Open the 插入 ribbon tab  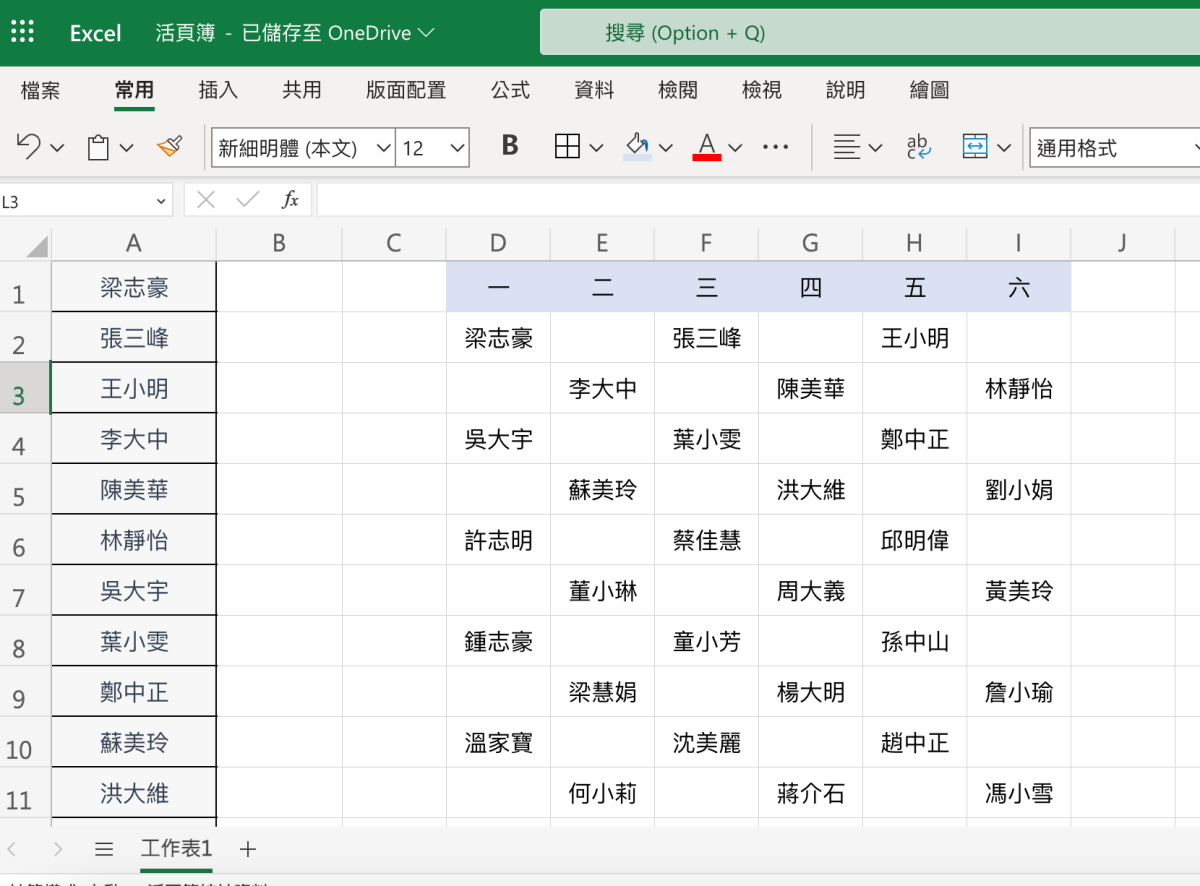click(218, 90)
